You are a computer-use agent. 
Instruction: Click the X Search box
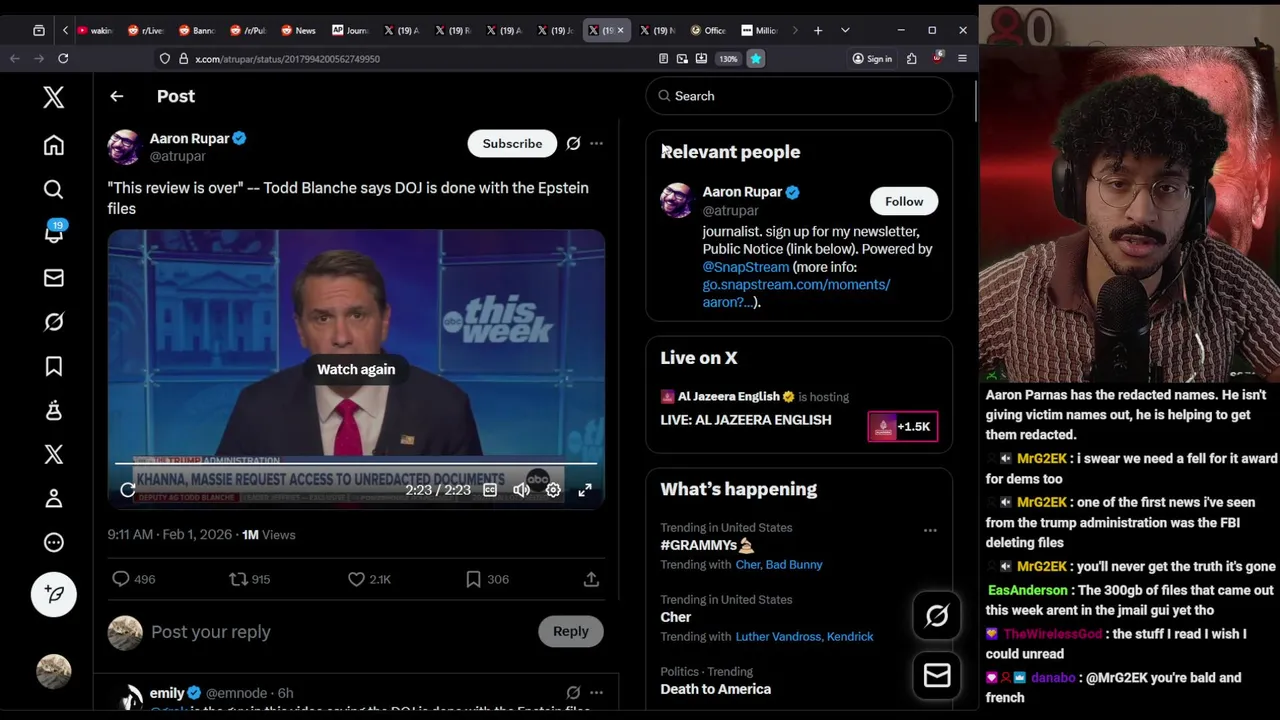pos(799,96)
